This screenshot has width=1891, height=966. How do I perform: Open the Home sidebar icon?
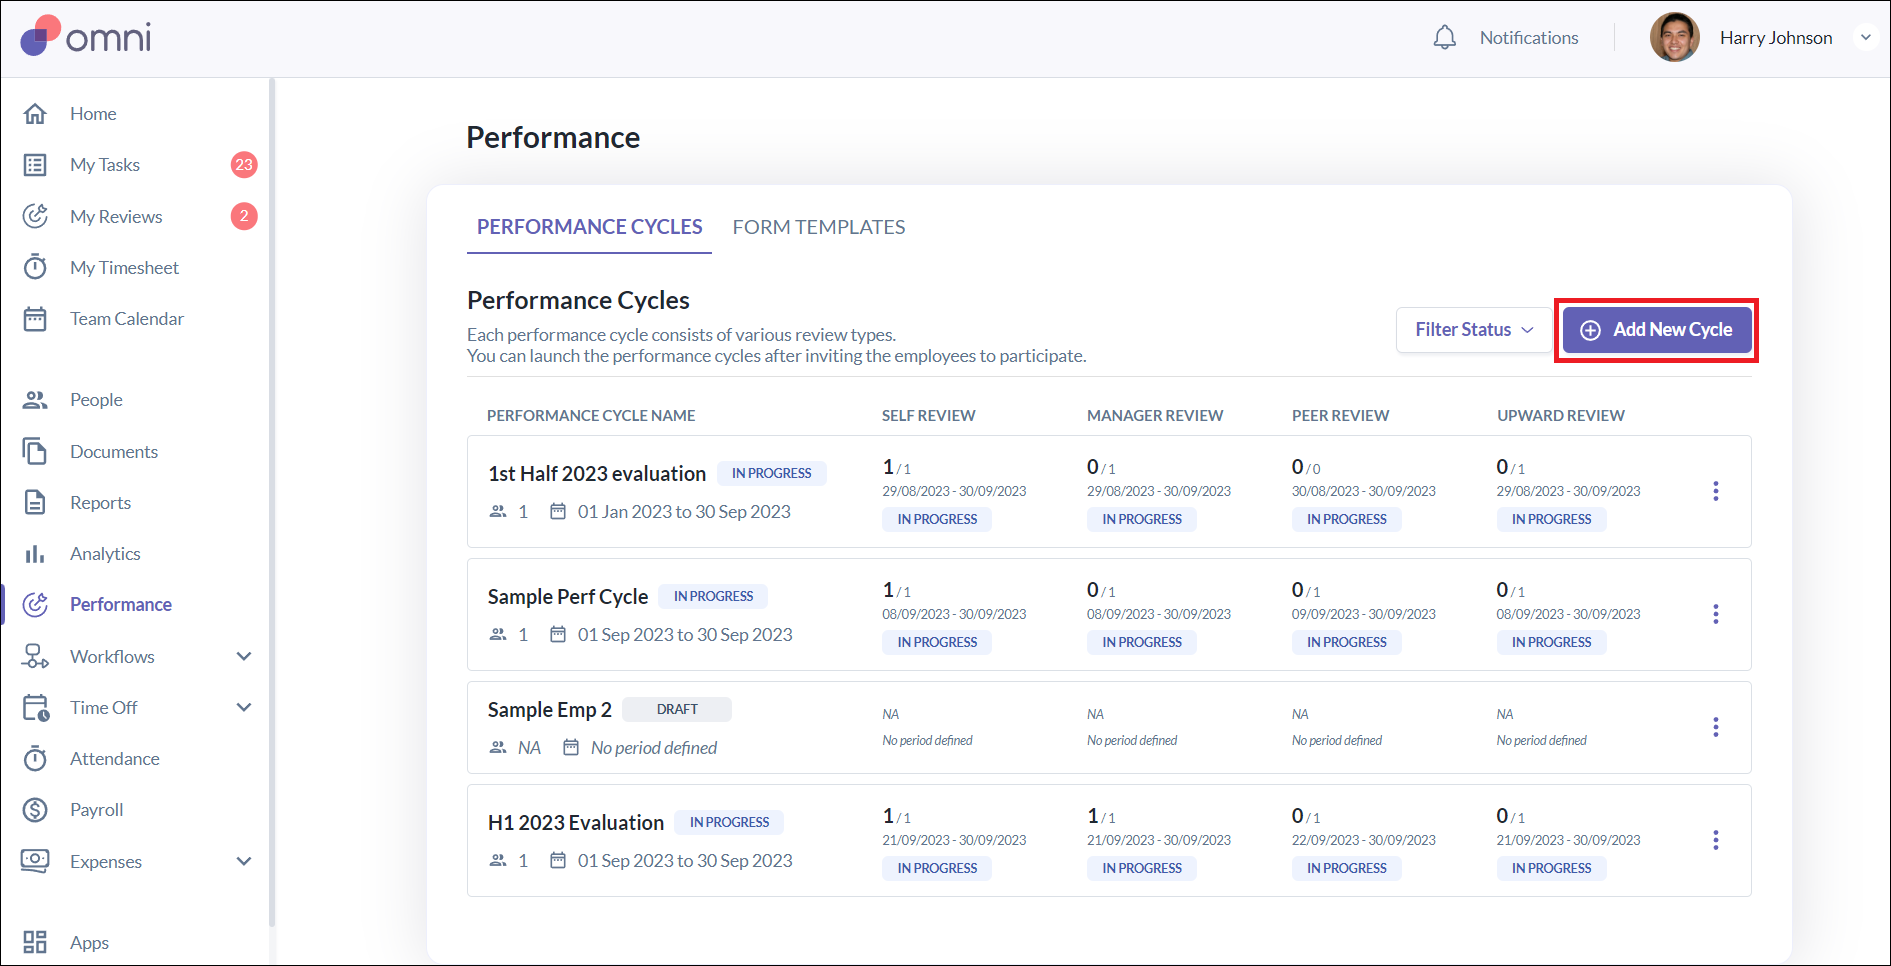click(35, 114)
